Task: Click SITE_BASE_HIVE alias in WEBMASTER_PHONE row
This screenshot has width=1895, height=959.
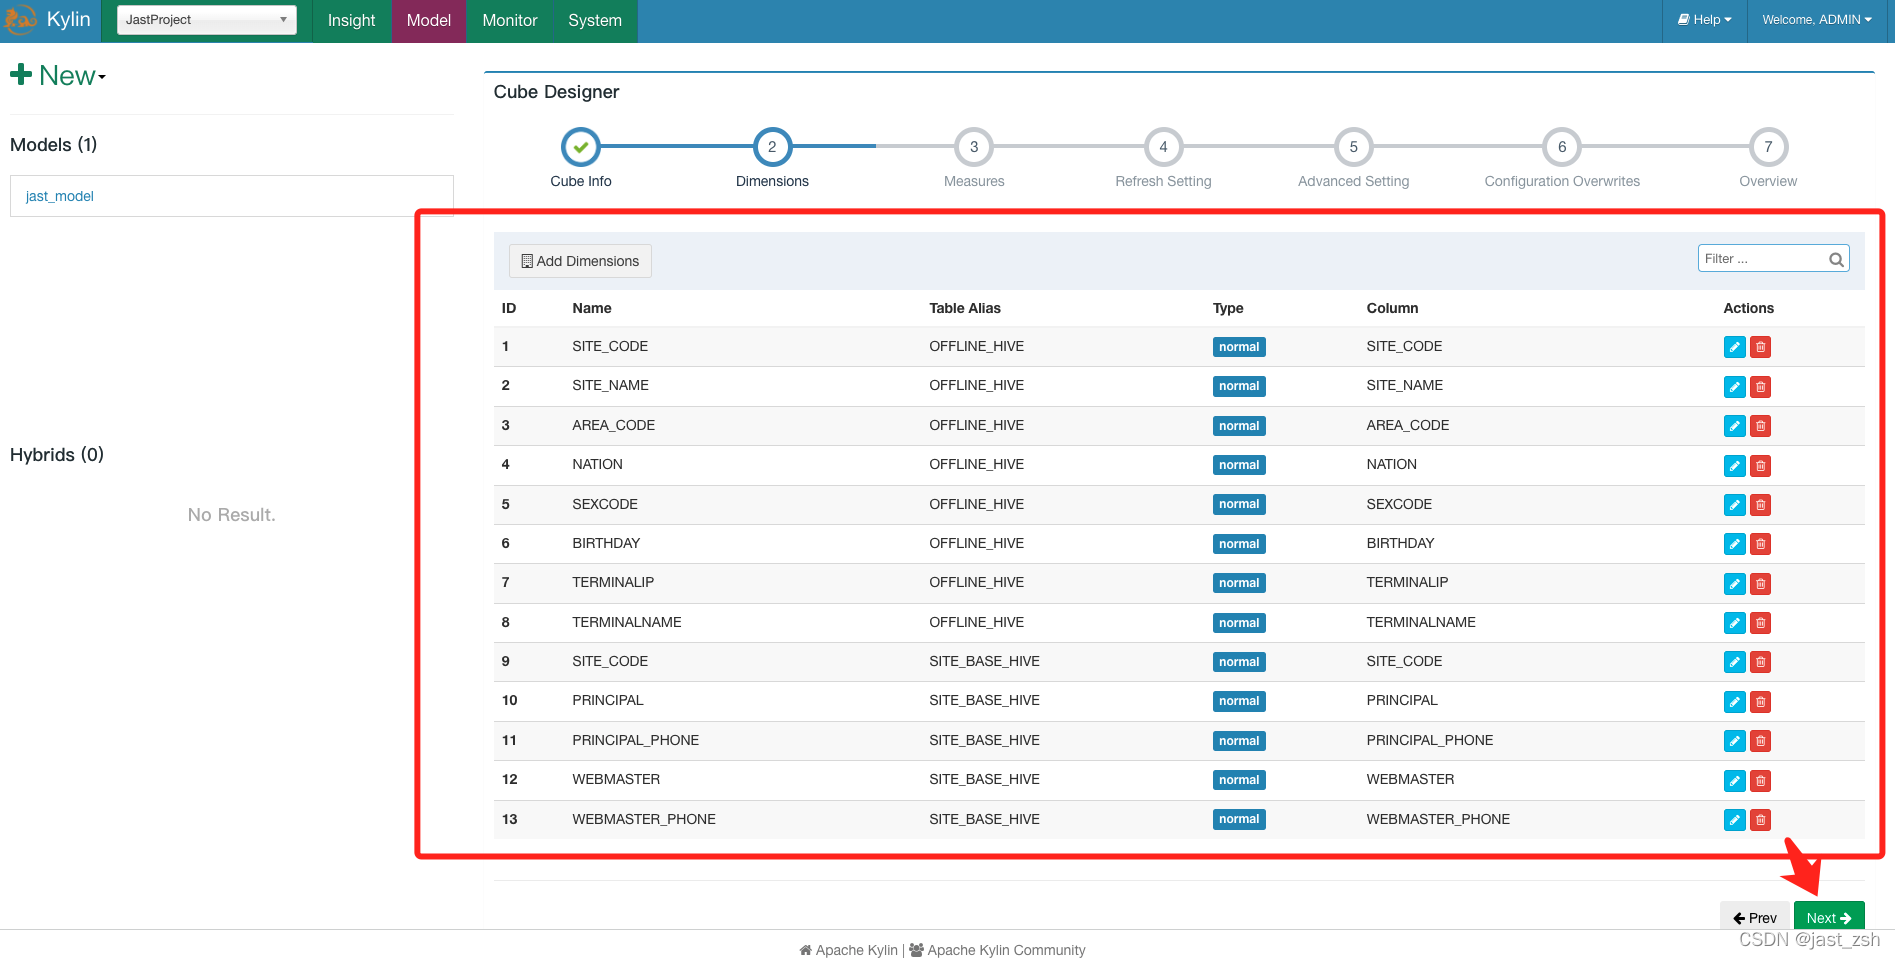Action: click(x=984, y=819)
